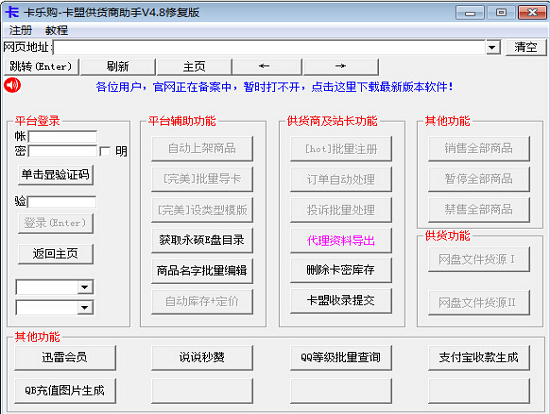Click the 跳转 (Enter) button

click(41, 66)
